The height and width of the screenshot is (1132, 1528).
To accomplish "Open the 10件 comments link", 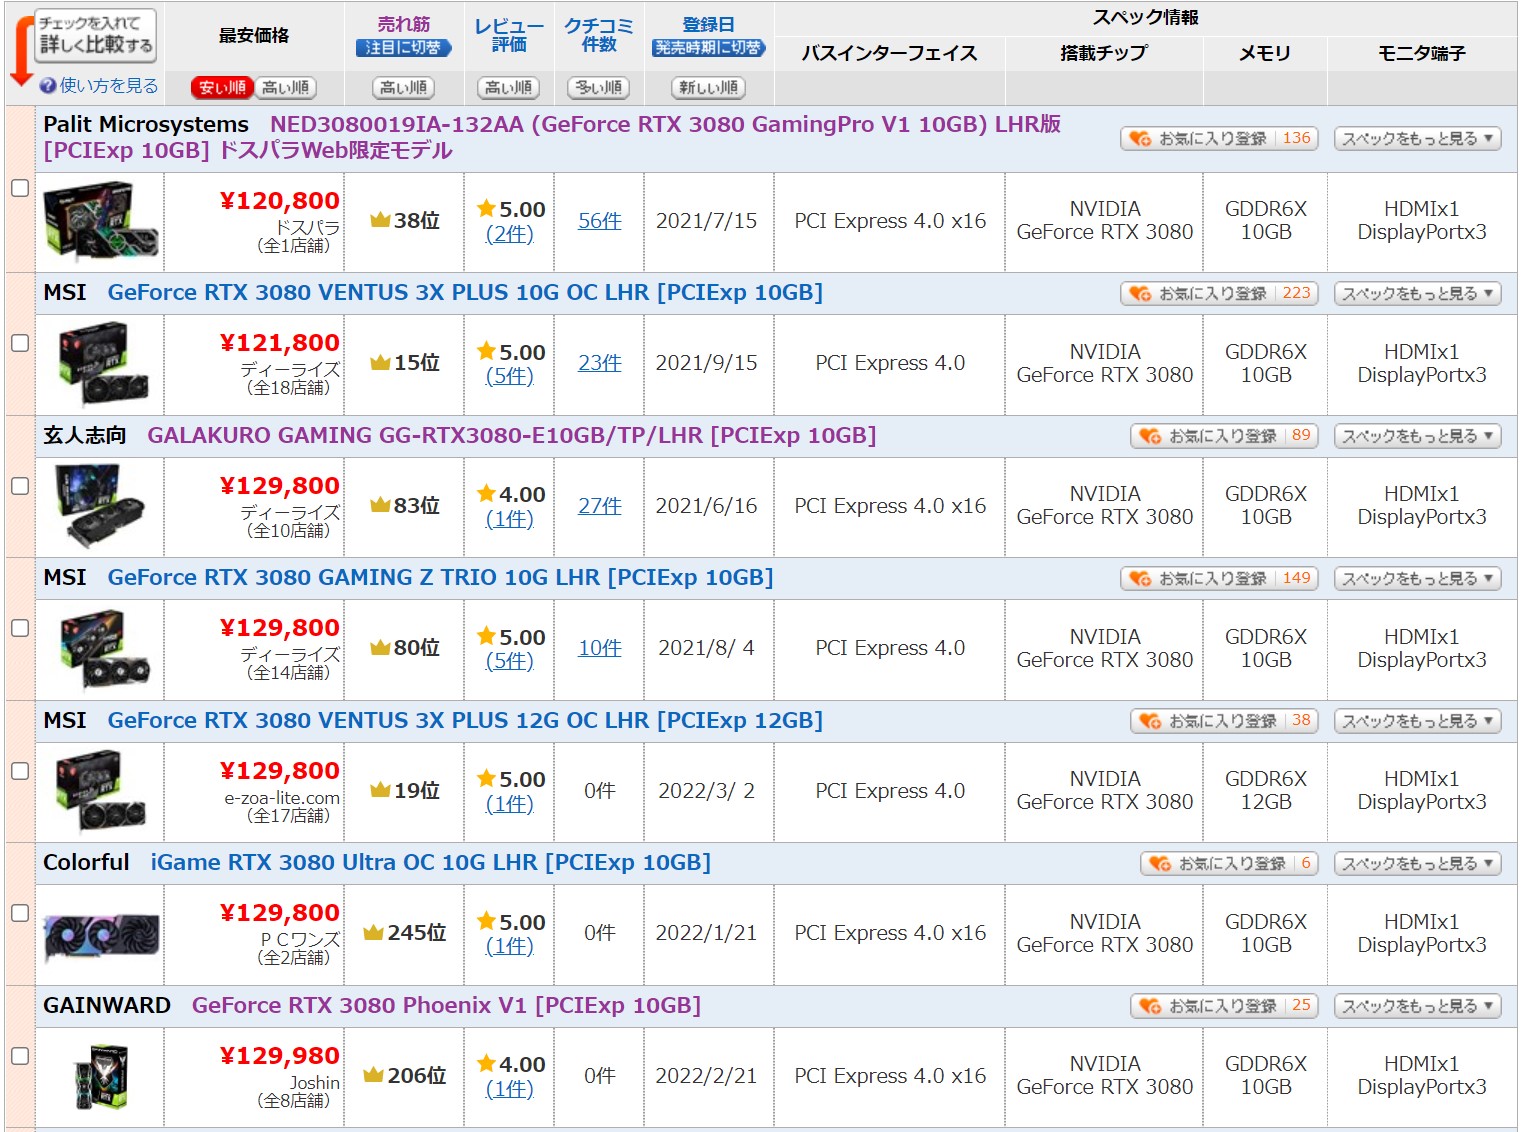I will click(x=599, y=648).
